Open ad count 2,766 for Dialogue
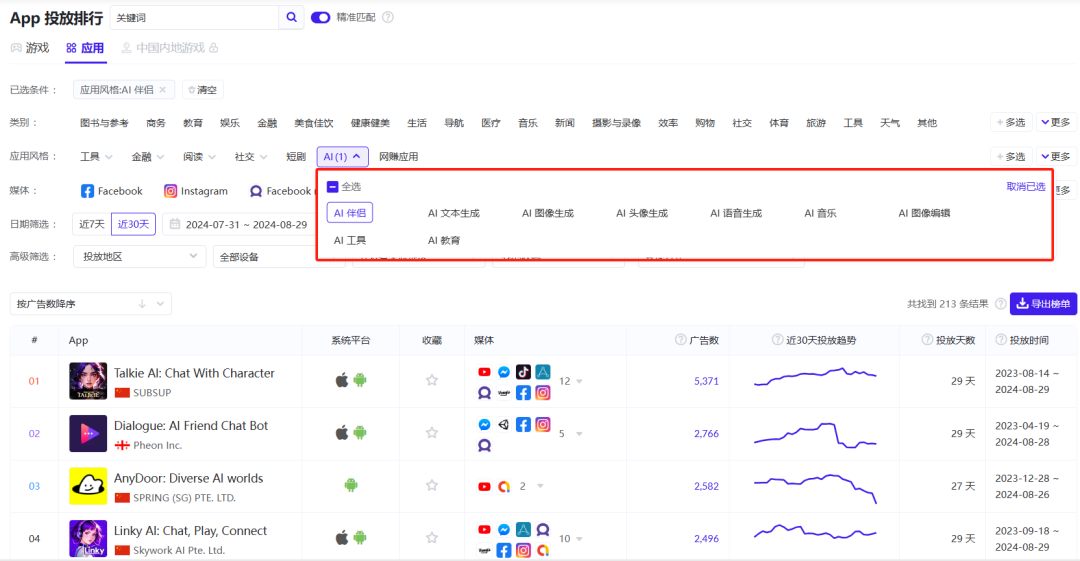Viewport: 1080px width, 561px height. (706, 434)
